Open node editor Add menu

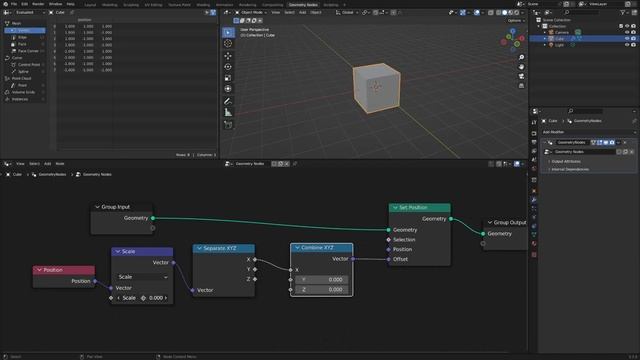pyautogui.click(x=47, y=164)
